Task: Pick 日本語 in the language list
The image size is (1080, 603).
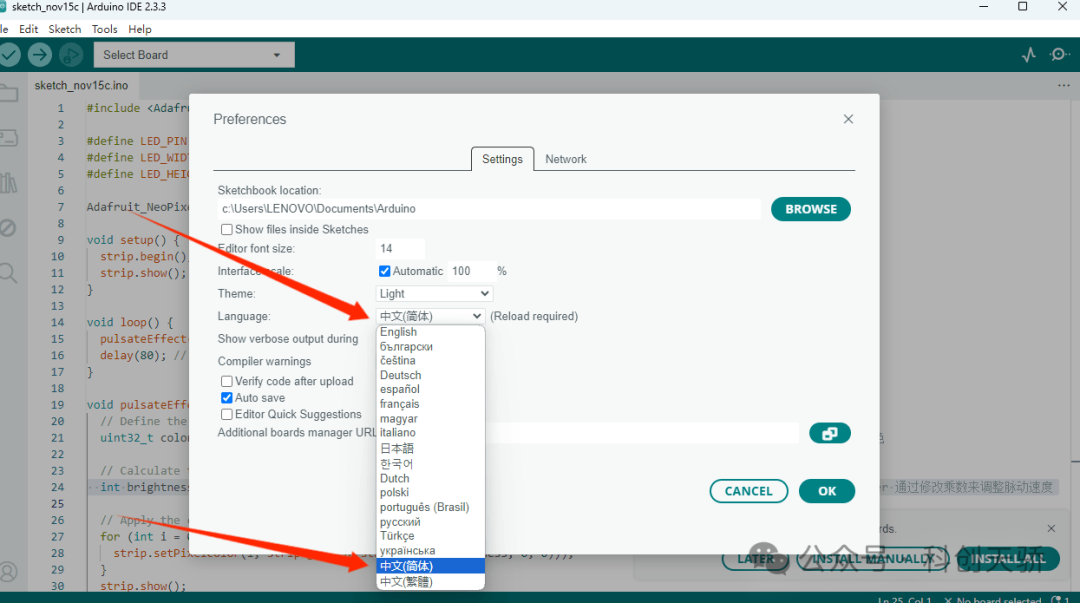Action: point(430,449)
